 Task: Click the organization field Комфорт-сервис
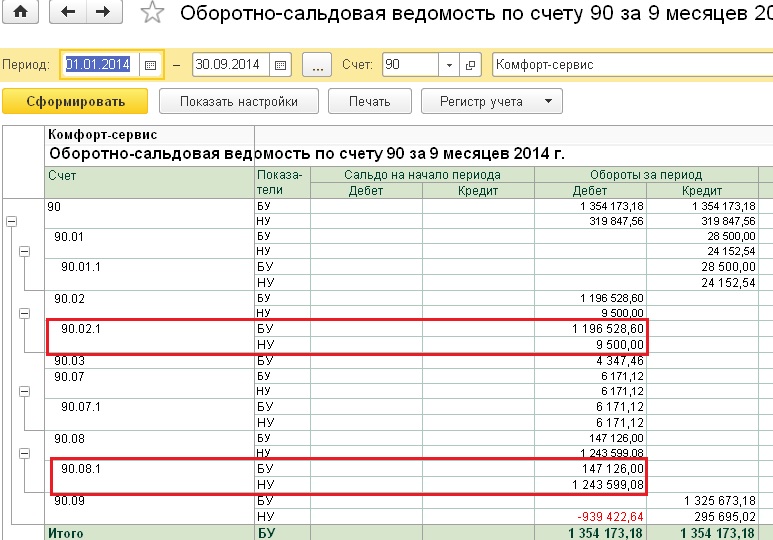(632, 65)
